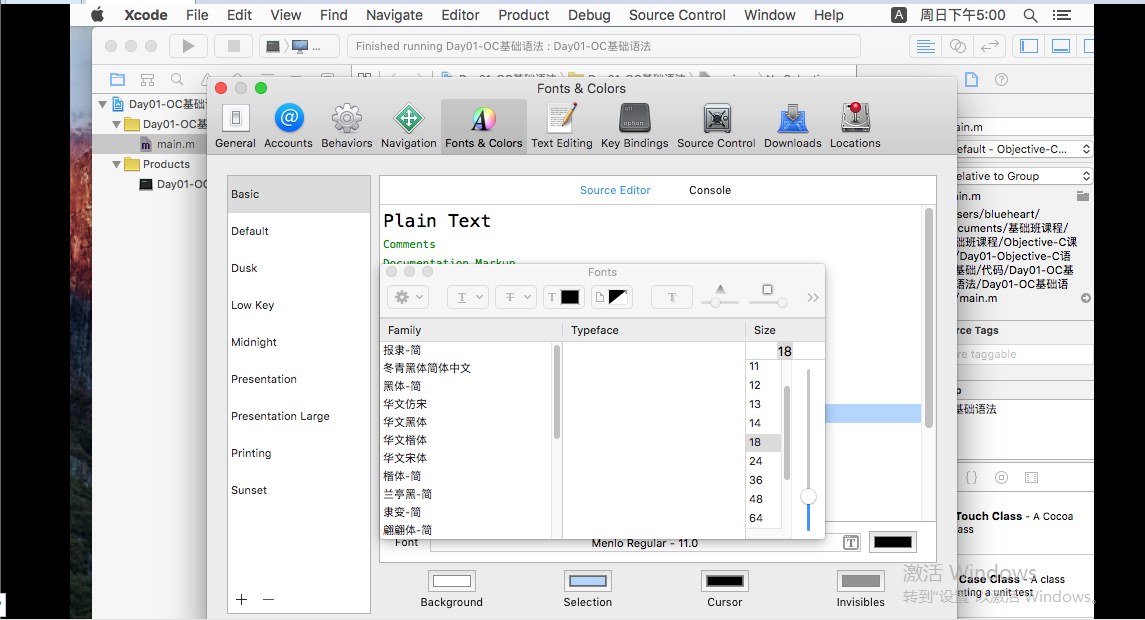The image size is (1145, 620).
Task: Click Spotlight search icon in menu bar
Action: point(1030,15)
